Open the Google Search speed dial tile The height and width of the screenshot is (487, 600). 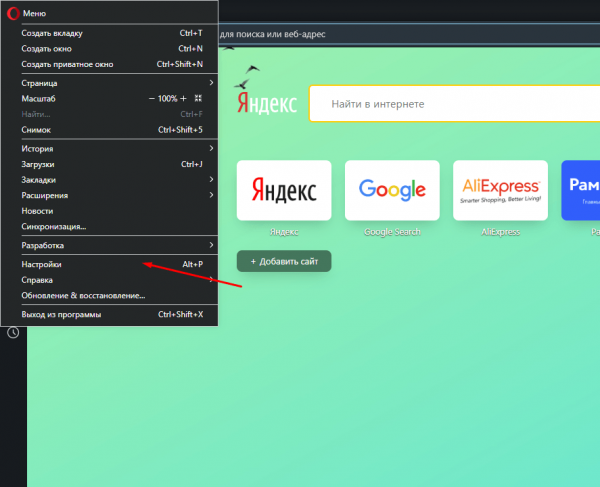coord(392,190)
